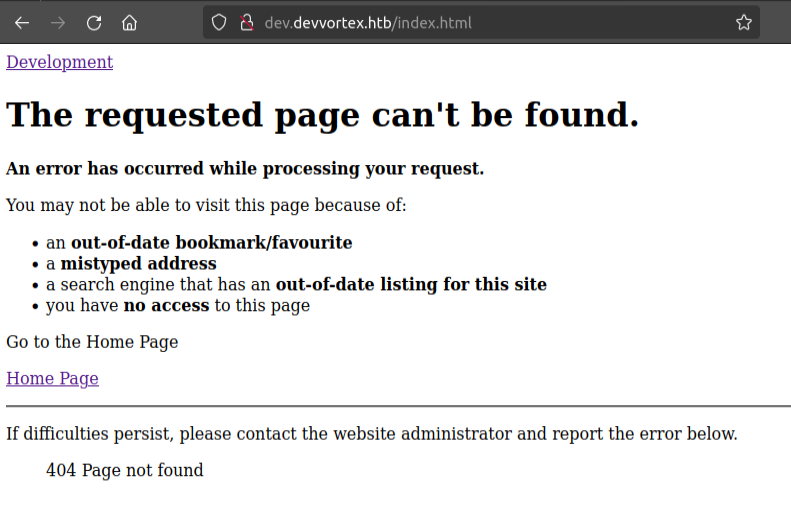Bookmark this page with the star icon
The height and width of the screenshot is (529, 791).
pos(743,22)
